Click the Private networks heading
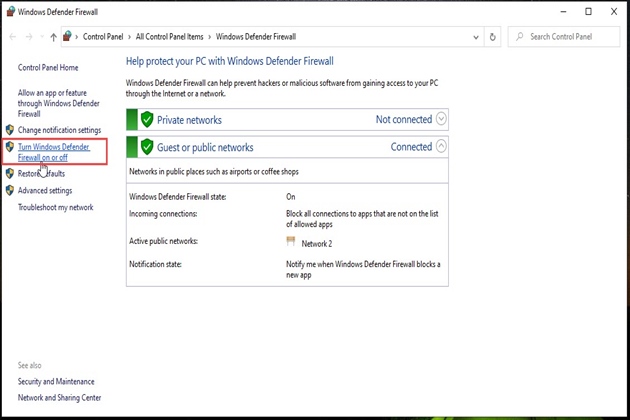The height and width of the screenshot is (420, 630). click(x=189, y=120)
